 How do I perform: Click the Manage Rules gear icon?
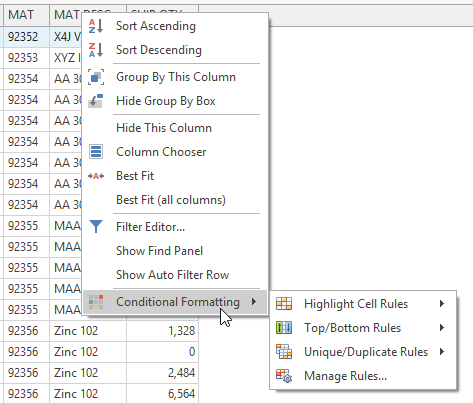click(x=284, y=376)
